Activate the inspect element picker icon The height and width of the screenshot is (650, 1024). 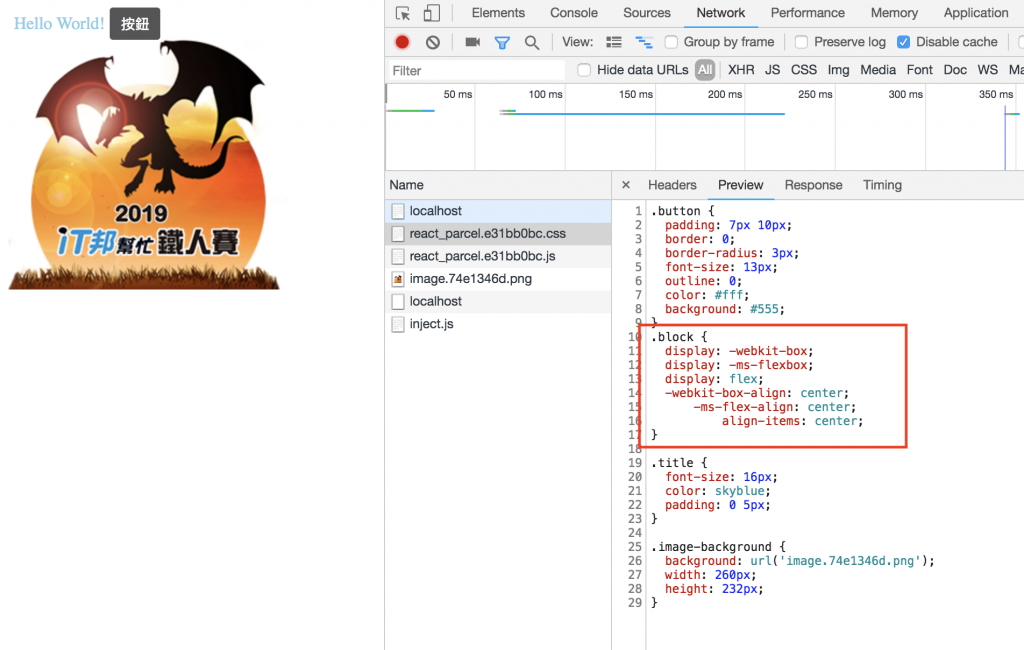[x=403, y=13]
